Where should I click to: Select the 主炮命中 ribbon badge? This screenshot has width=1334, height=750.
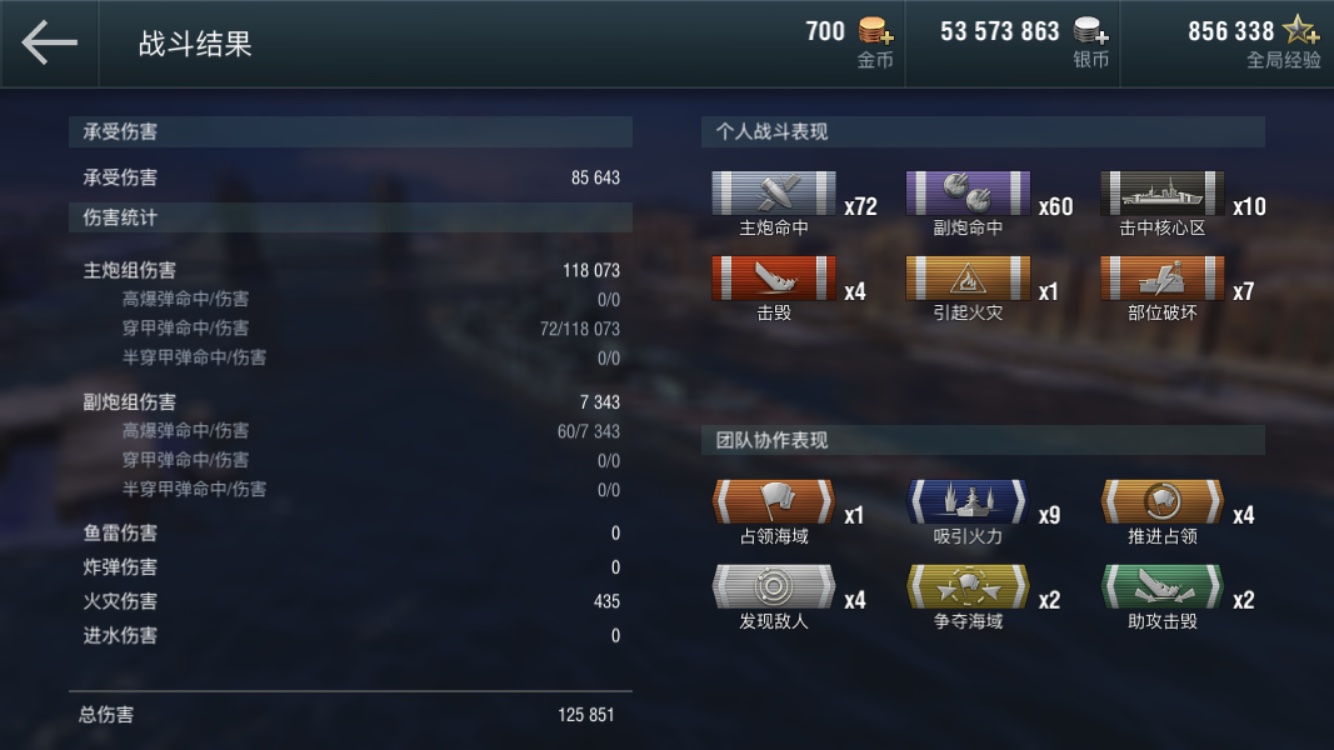pyautogui.click(x=773, y=193)
